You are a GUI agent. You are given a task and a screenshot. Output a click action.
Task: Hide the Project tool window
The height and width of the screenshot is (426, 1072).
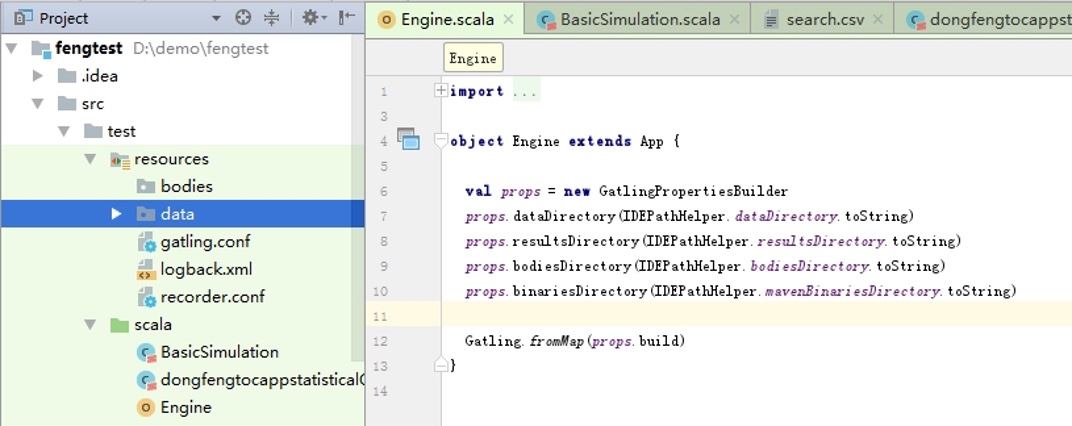346,18
